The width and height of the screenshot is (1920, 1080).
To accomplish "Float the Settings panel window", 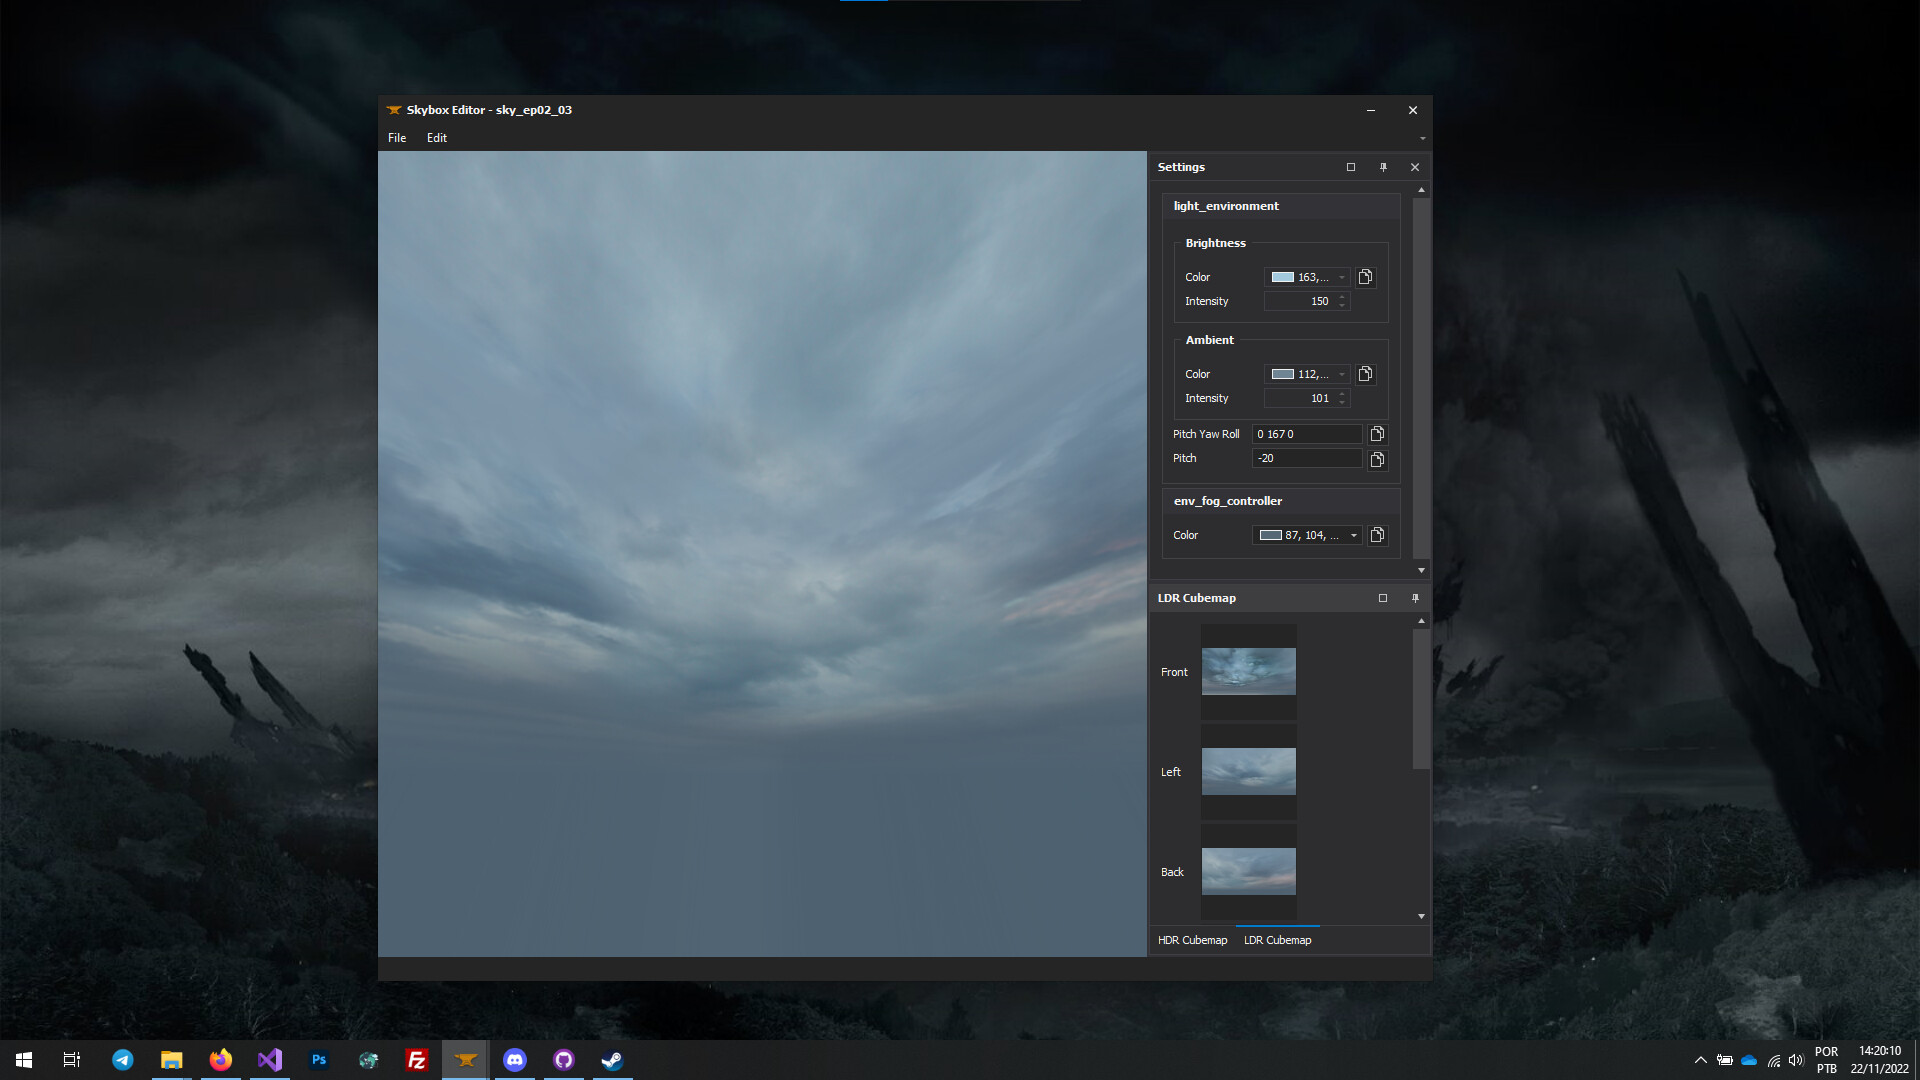I will (1351, 167).
